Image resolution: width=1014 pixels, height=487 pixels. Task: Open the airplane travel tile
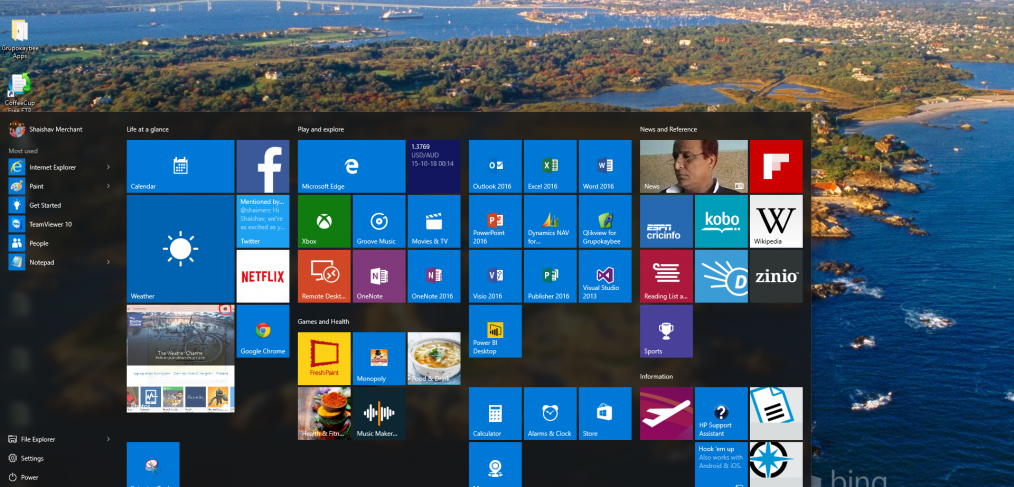[x=667, y=413]
